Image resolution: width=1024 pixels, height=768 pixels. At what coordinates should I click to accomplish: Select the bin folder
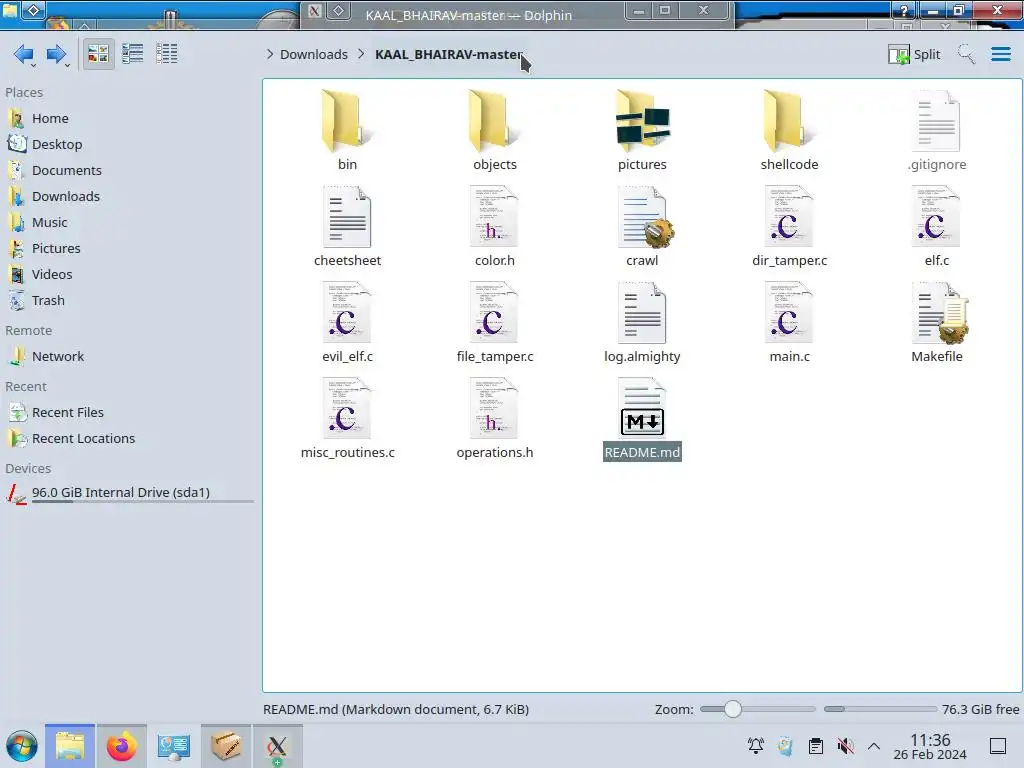pyautogui.click(x=347, y=131)
